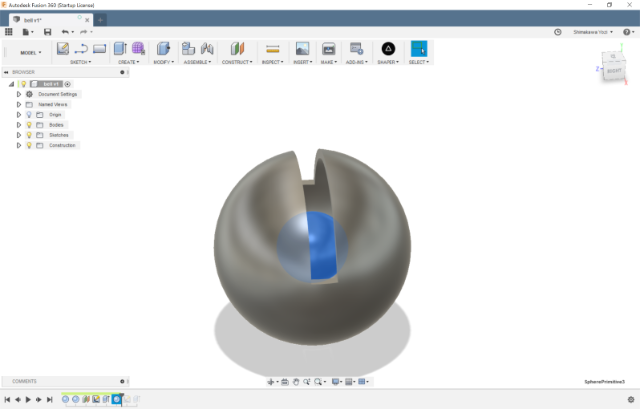
Task: Open the CONSTRUCT menu
Action: 237,62
